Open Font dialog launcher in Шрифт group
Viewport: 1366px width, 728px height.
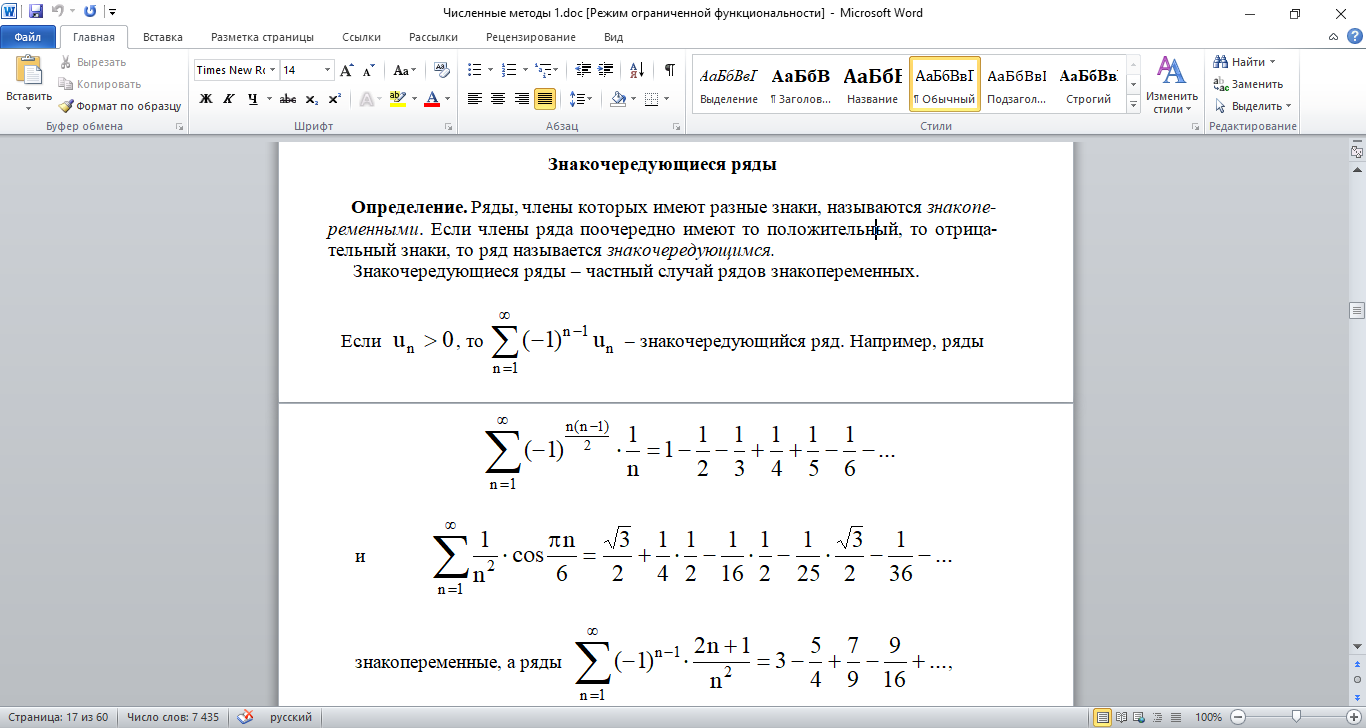447,127
